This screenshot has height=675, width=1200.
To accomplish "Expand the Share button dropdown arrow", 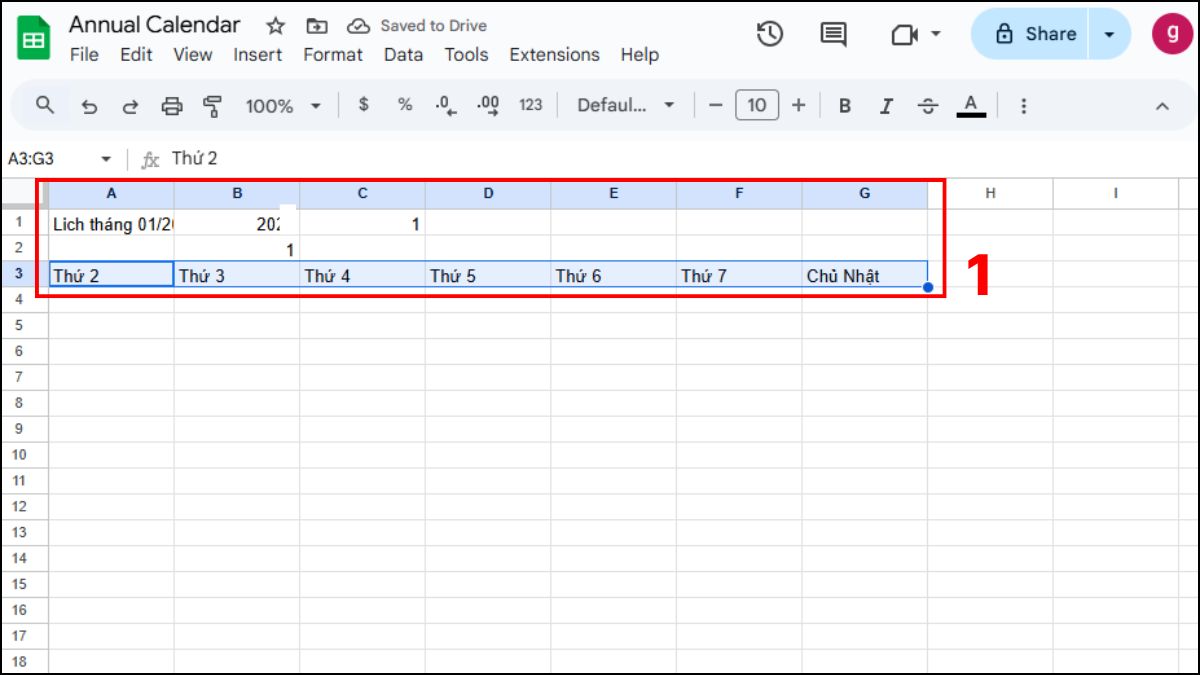I will point(1108,33).
